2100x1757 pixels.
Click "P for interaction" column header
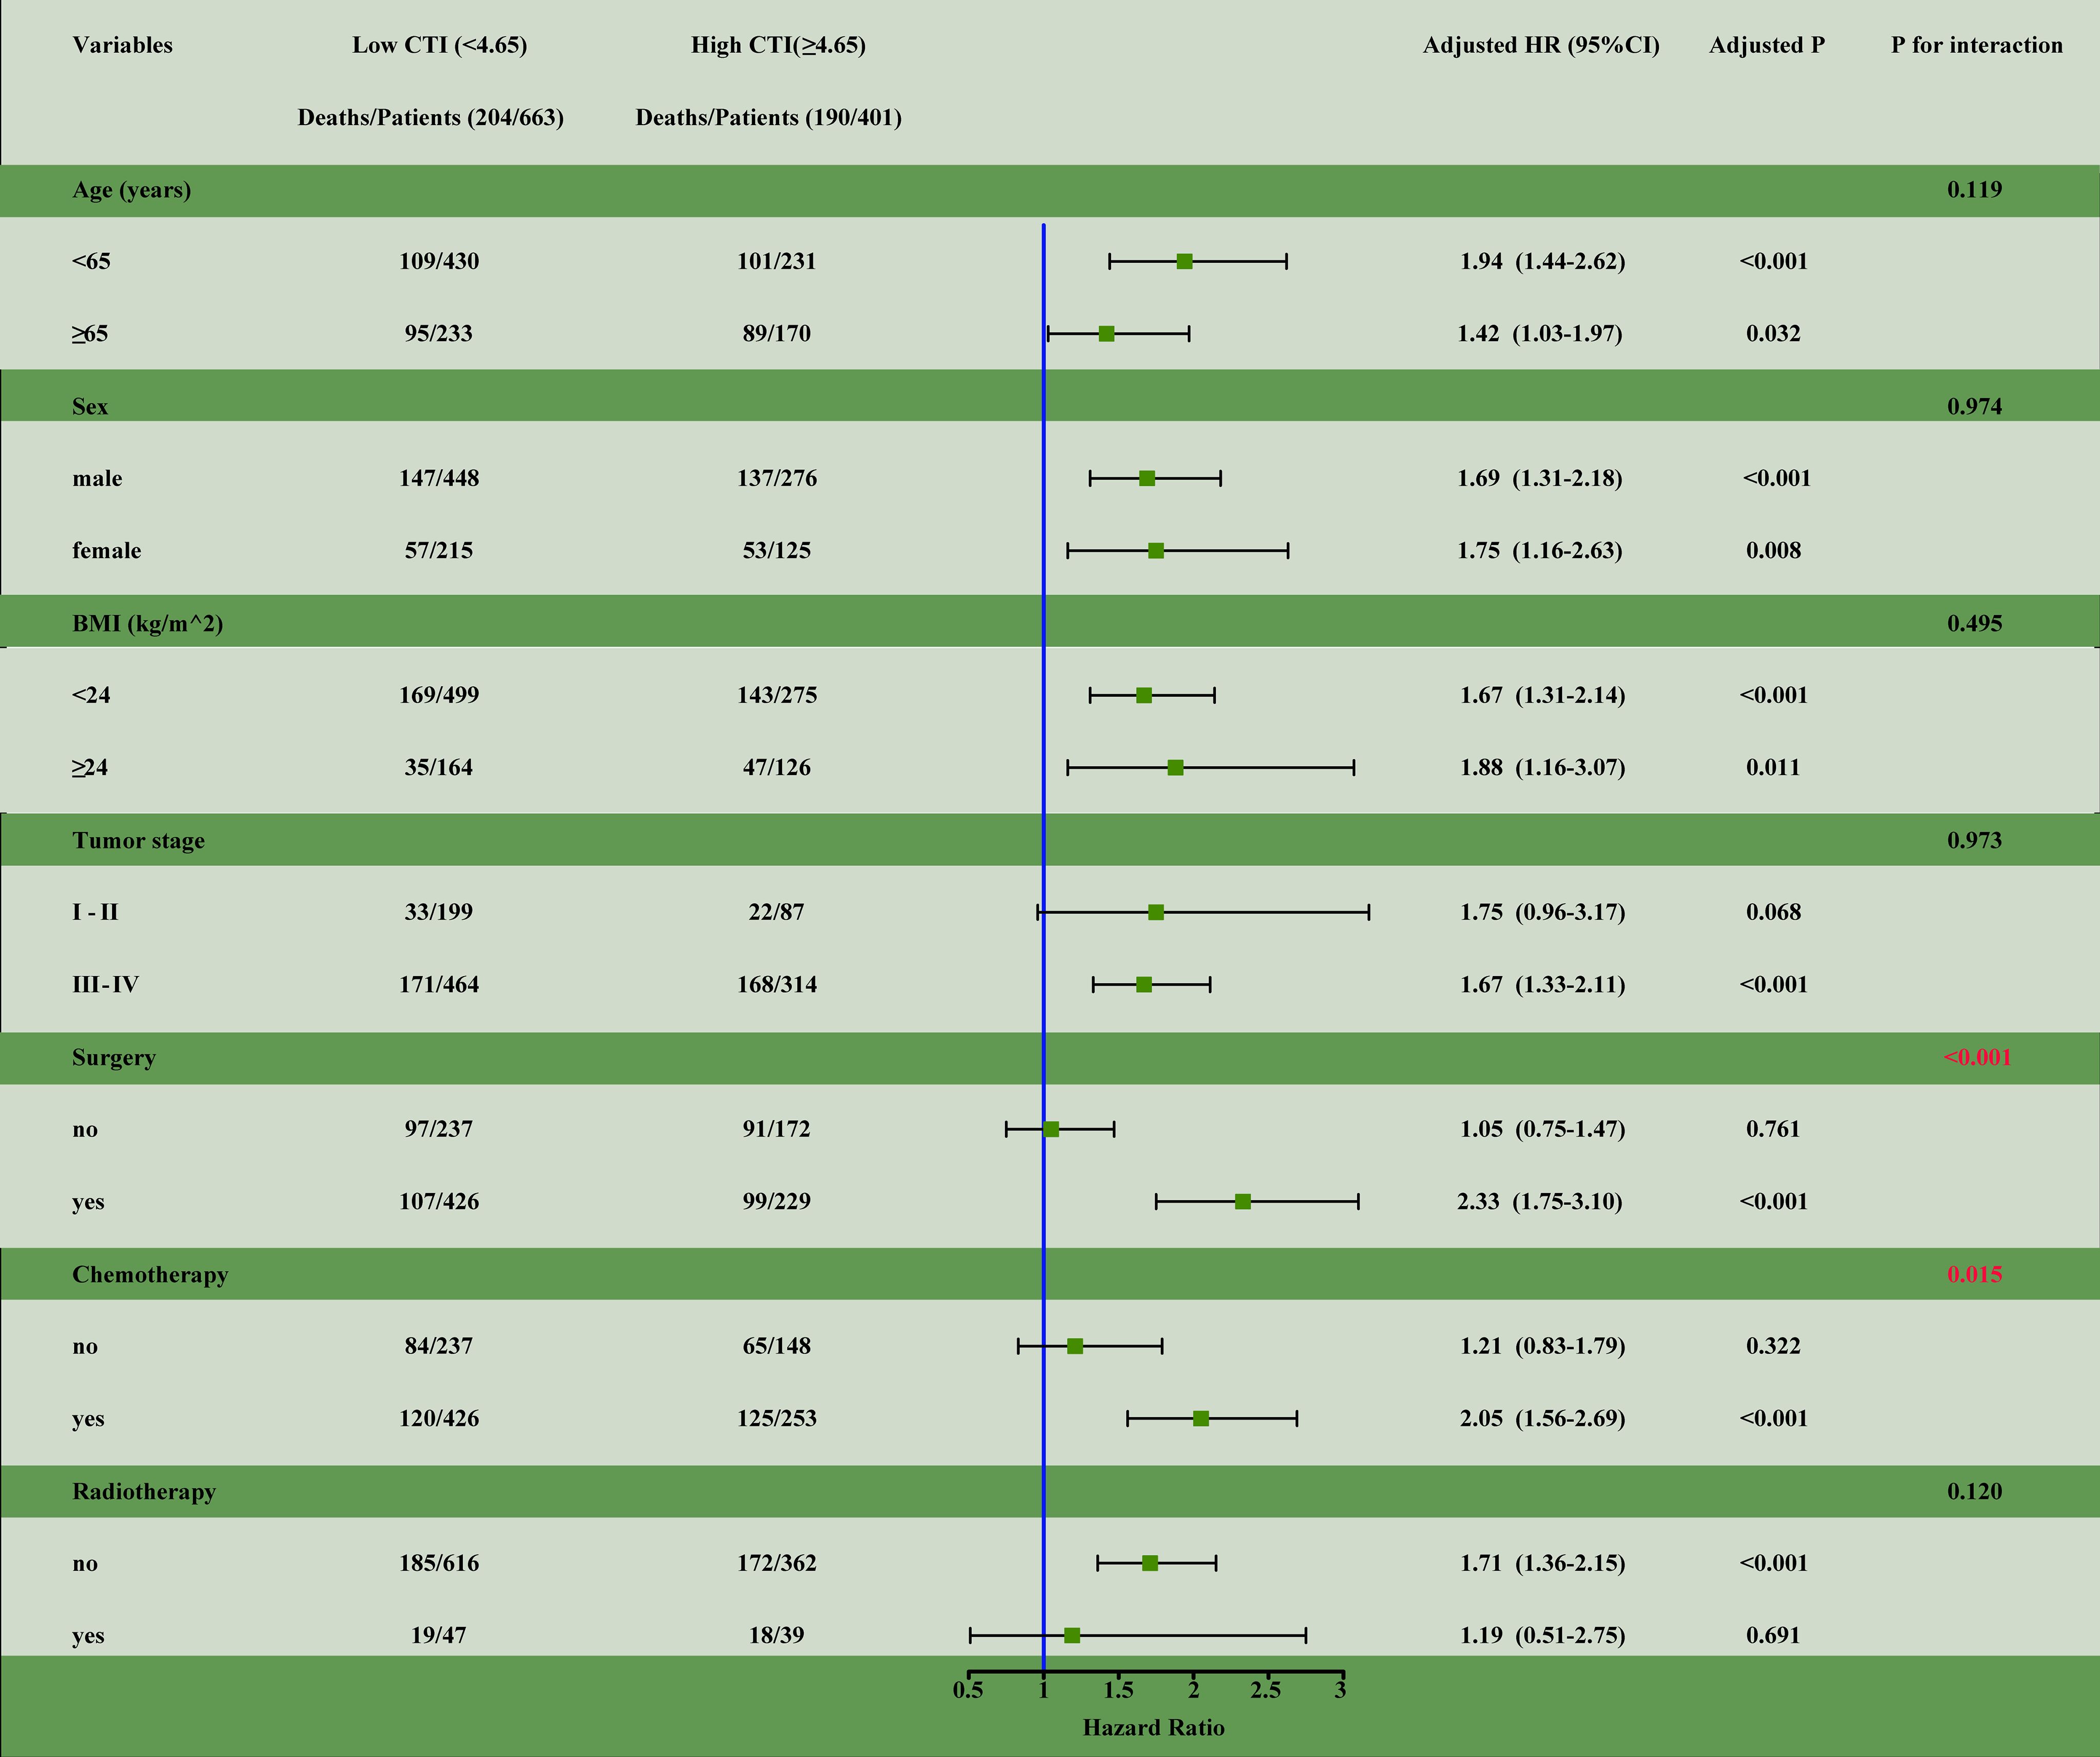coord(1976,45)
